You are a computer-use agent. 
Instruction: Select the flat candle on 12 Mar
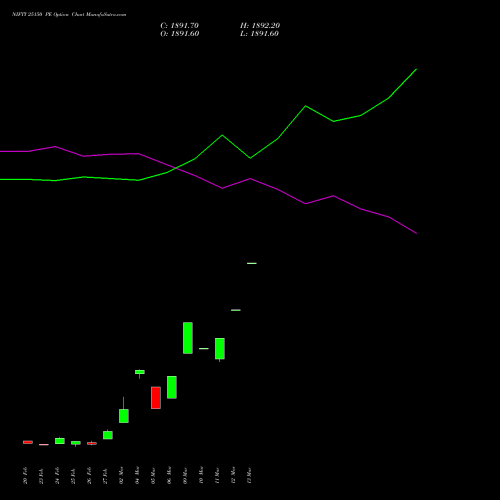click(x=236, y=310)
